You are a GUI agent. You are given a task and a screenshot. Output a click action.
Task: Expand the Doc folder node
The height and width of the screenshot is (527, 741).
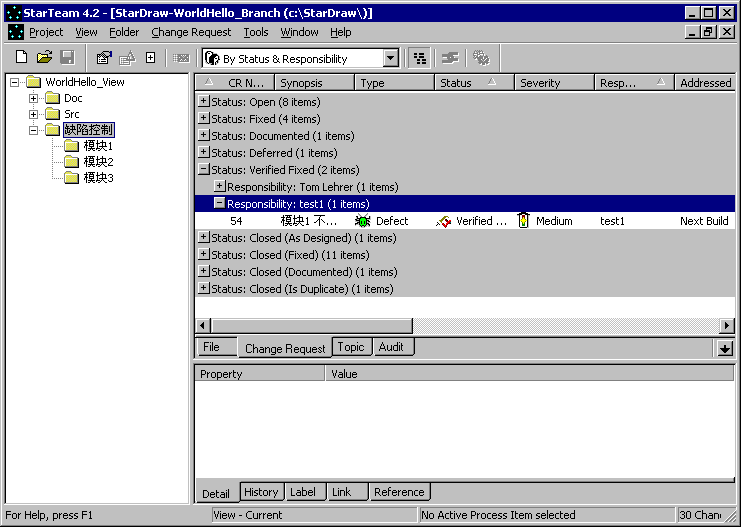33,98
